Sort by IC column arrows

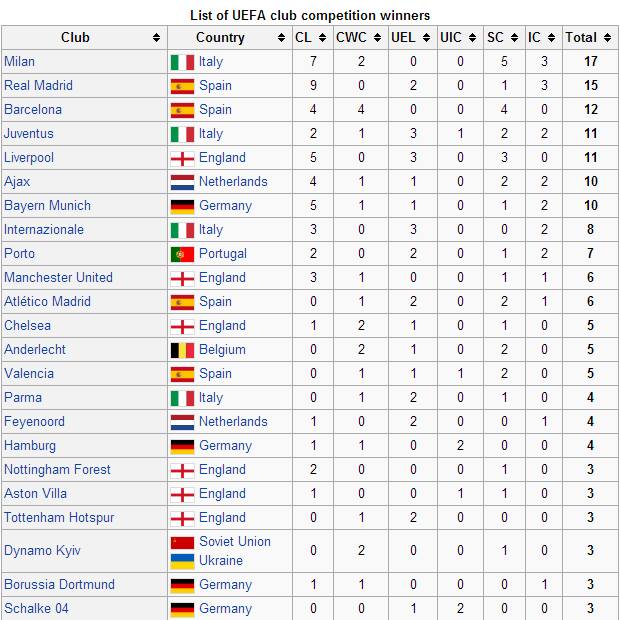[551, 38]
